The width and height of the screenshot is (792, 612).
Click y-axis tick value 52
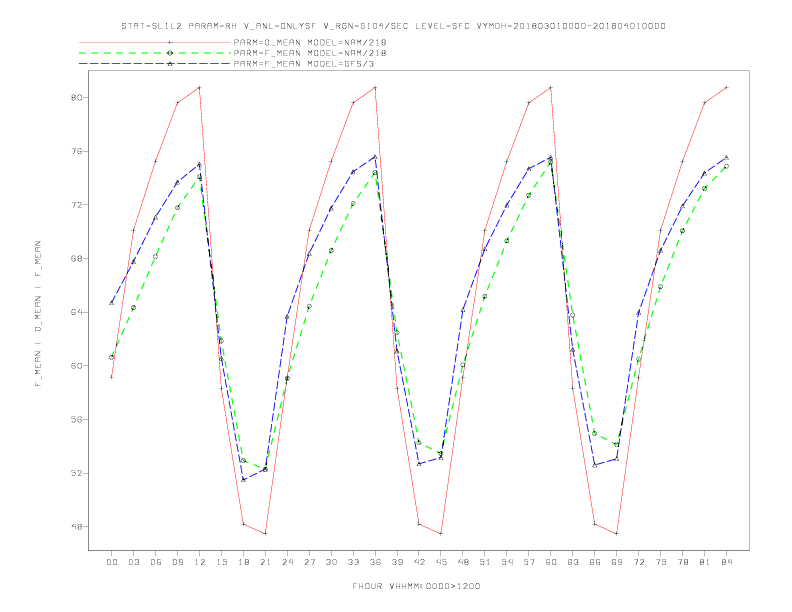click(76, 473)
